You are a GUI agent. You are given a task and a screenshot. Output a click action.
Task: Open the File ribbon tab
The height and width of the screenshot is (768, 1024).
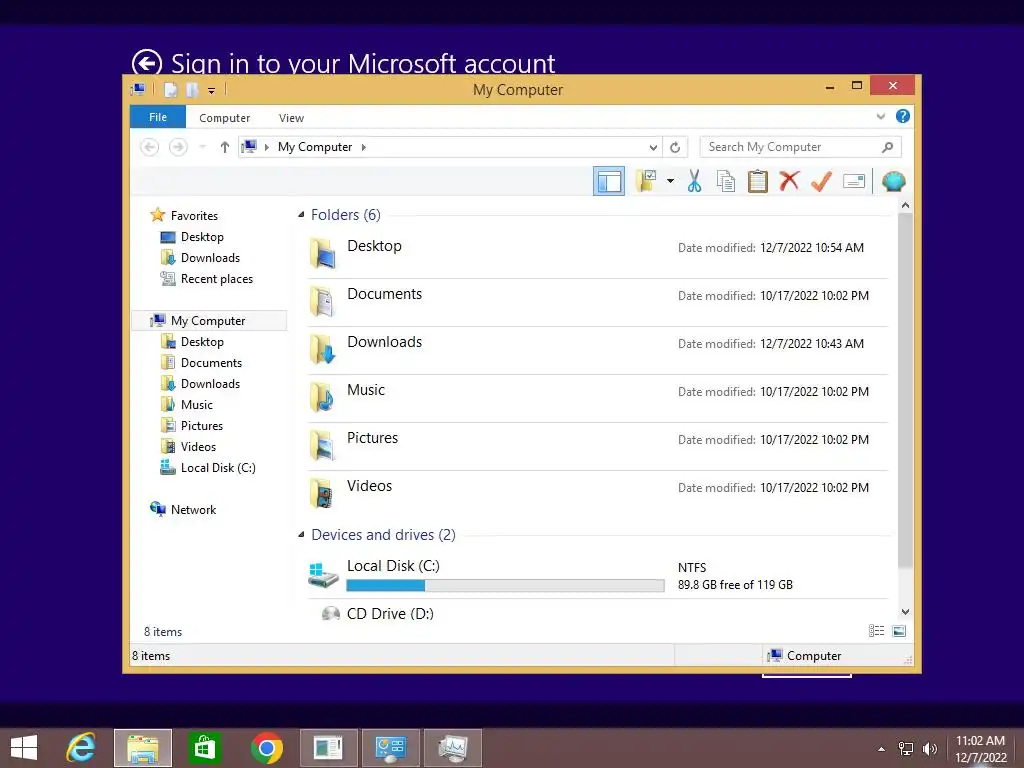[157, 117]
